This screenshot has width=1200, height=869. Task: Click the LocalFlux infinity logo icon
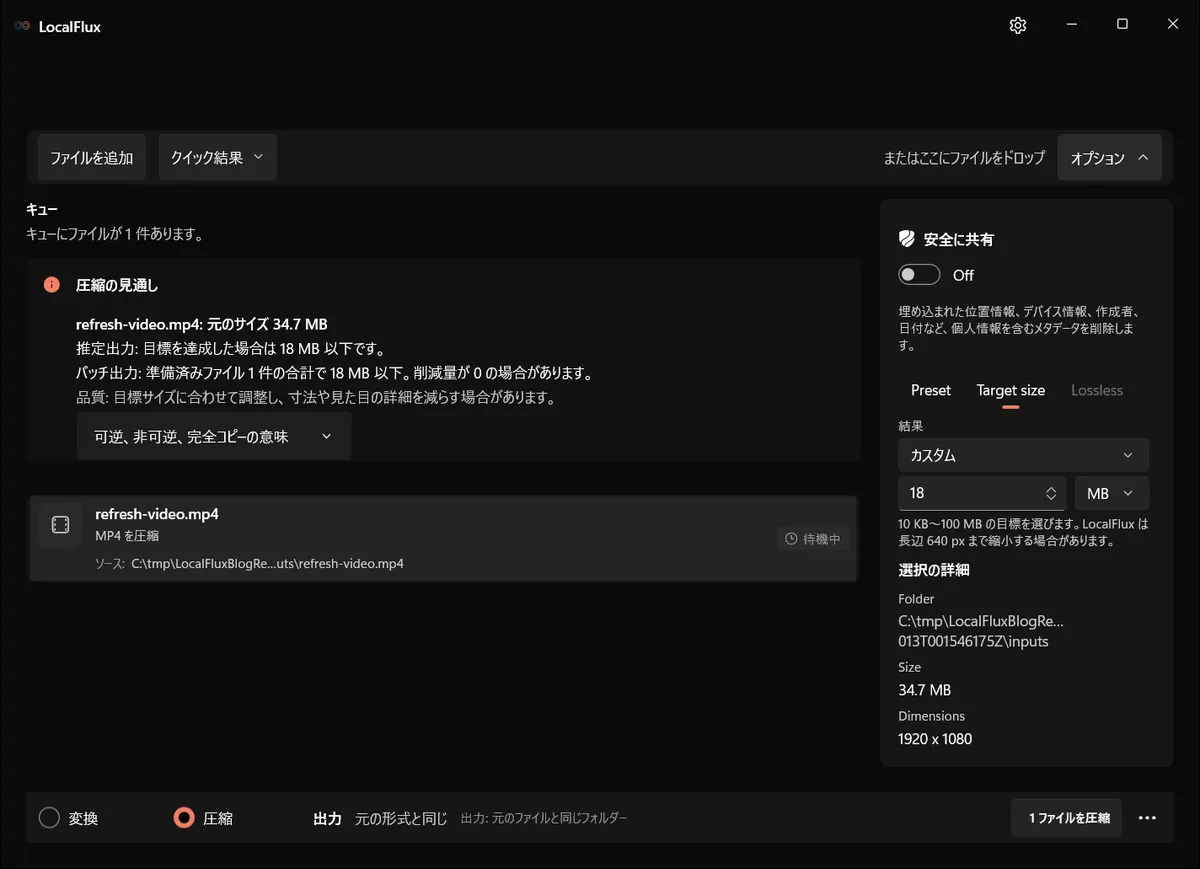pos(22,27)
